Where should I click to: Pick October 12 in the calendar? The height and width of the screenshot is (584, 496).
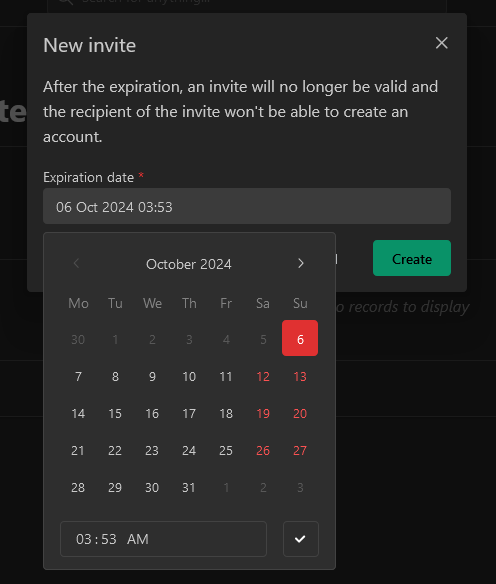click(263, 377)
